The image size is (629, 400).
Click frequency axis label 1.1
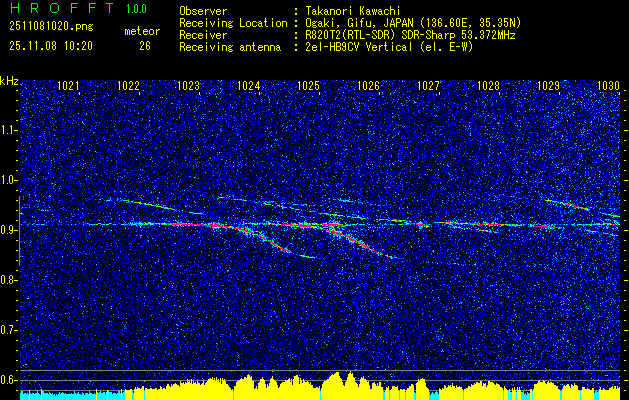(x=9, y=130)
